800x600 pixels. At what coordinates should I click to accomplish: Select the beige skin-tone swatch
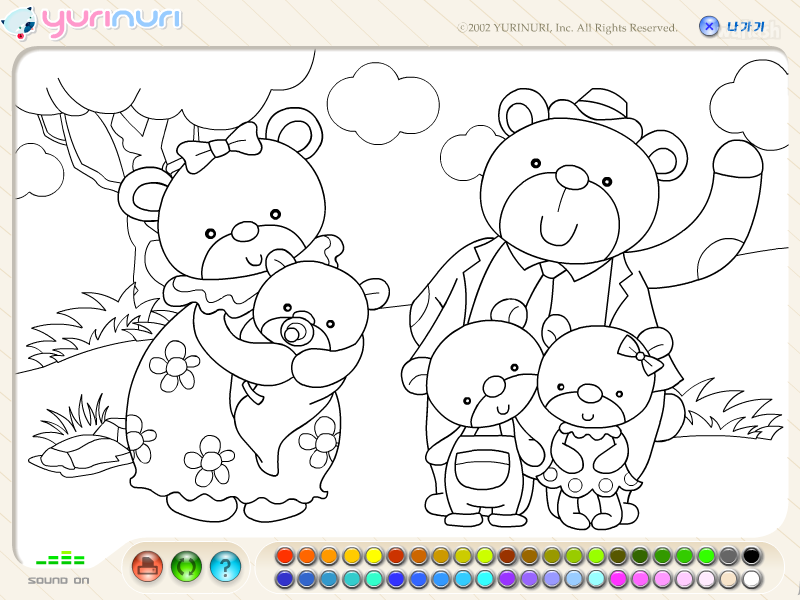[x=729, y=579]
